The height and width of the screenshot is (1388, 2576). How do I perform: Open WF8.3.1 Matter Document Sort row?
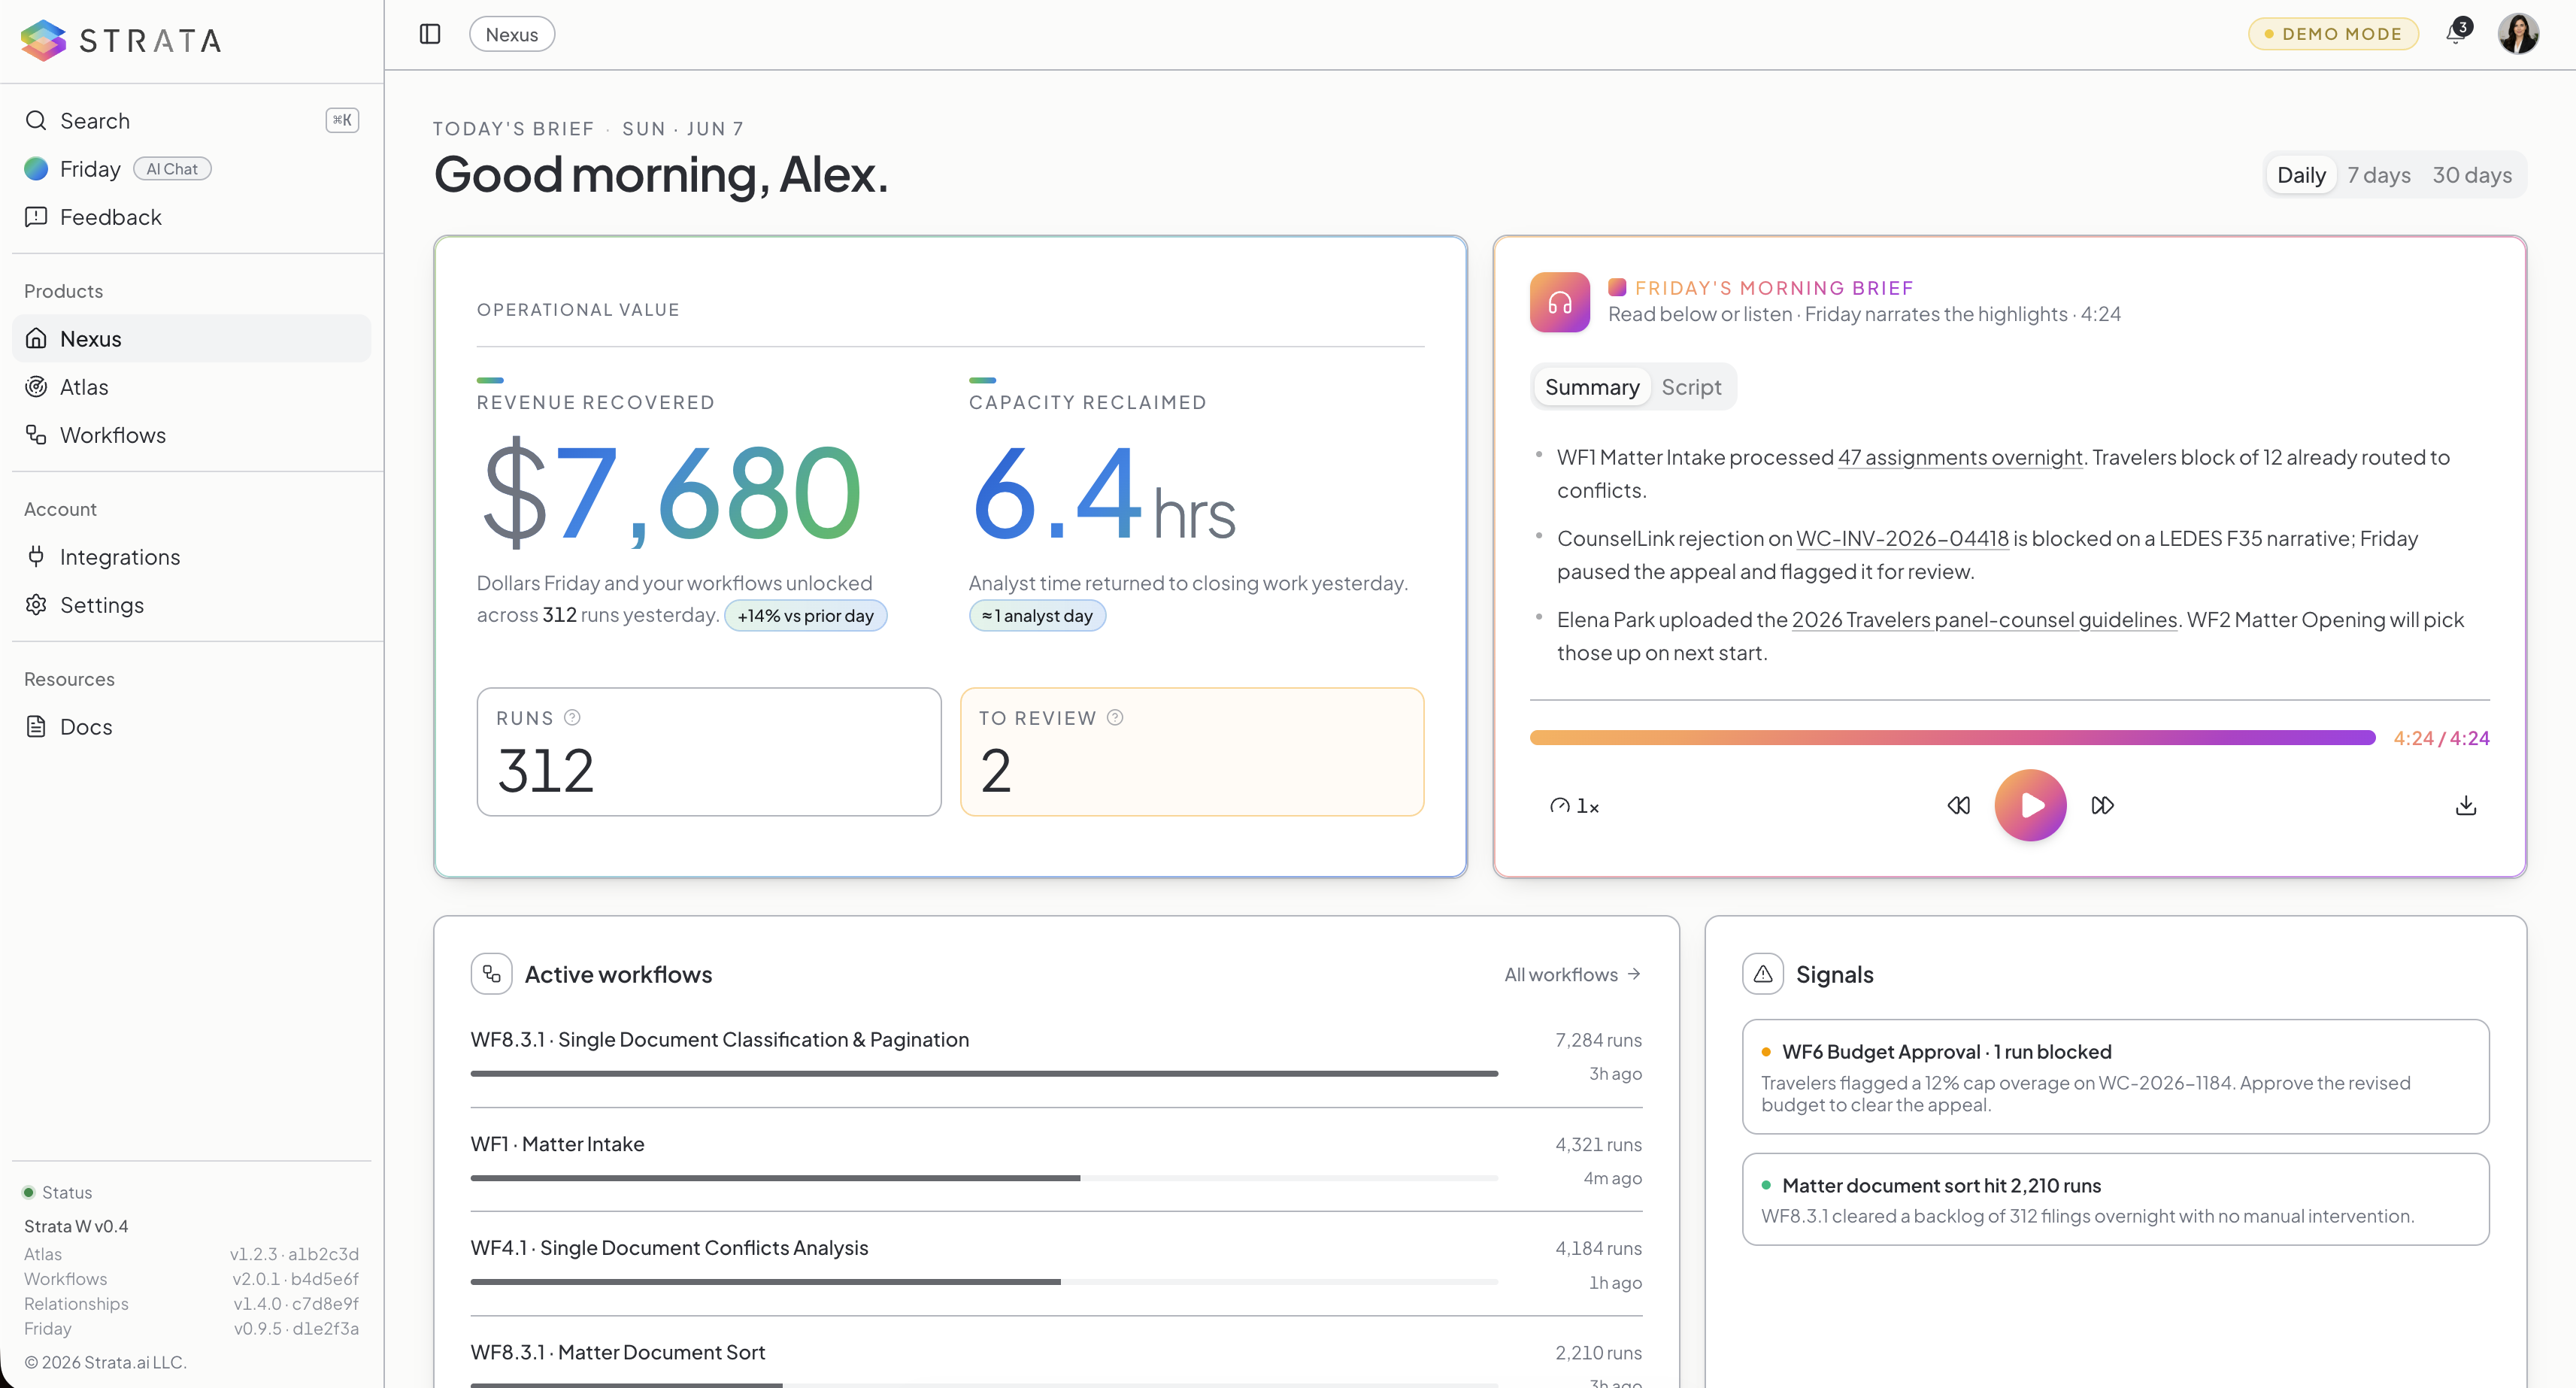click(x=1056, y=1362)
